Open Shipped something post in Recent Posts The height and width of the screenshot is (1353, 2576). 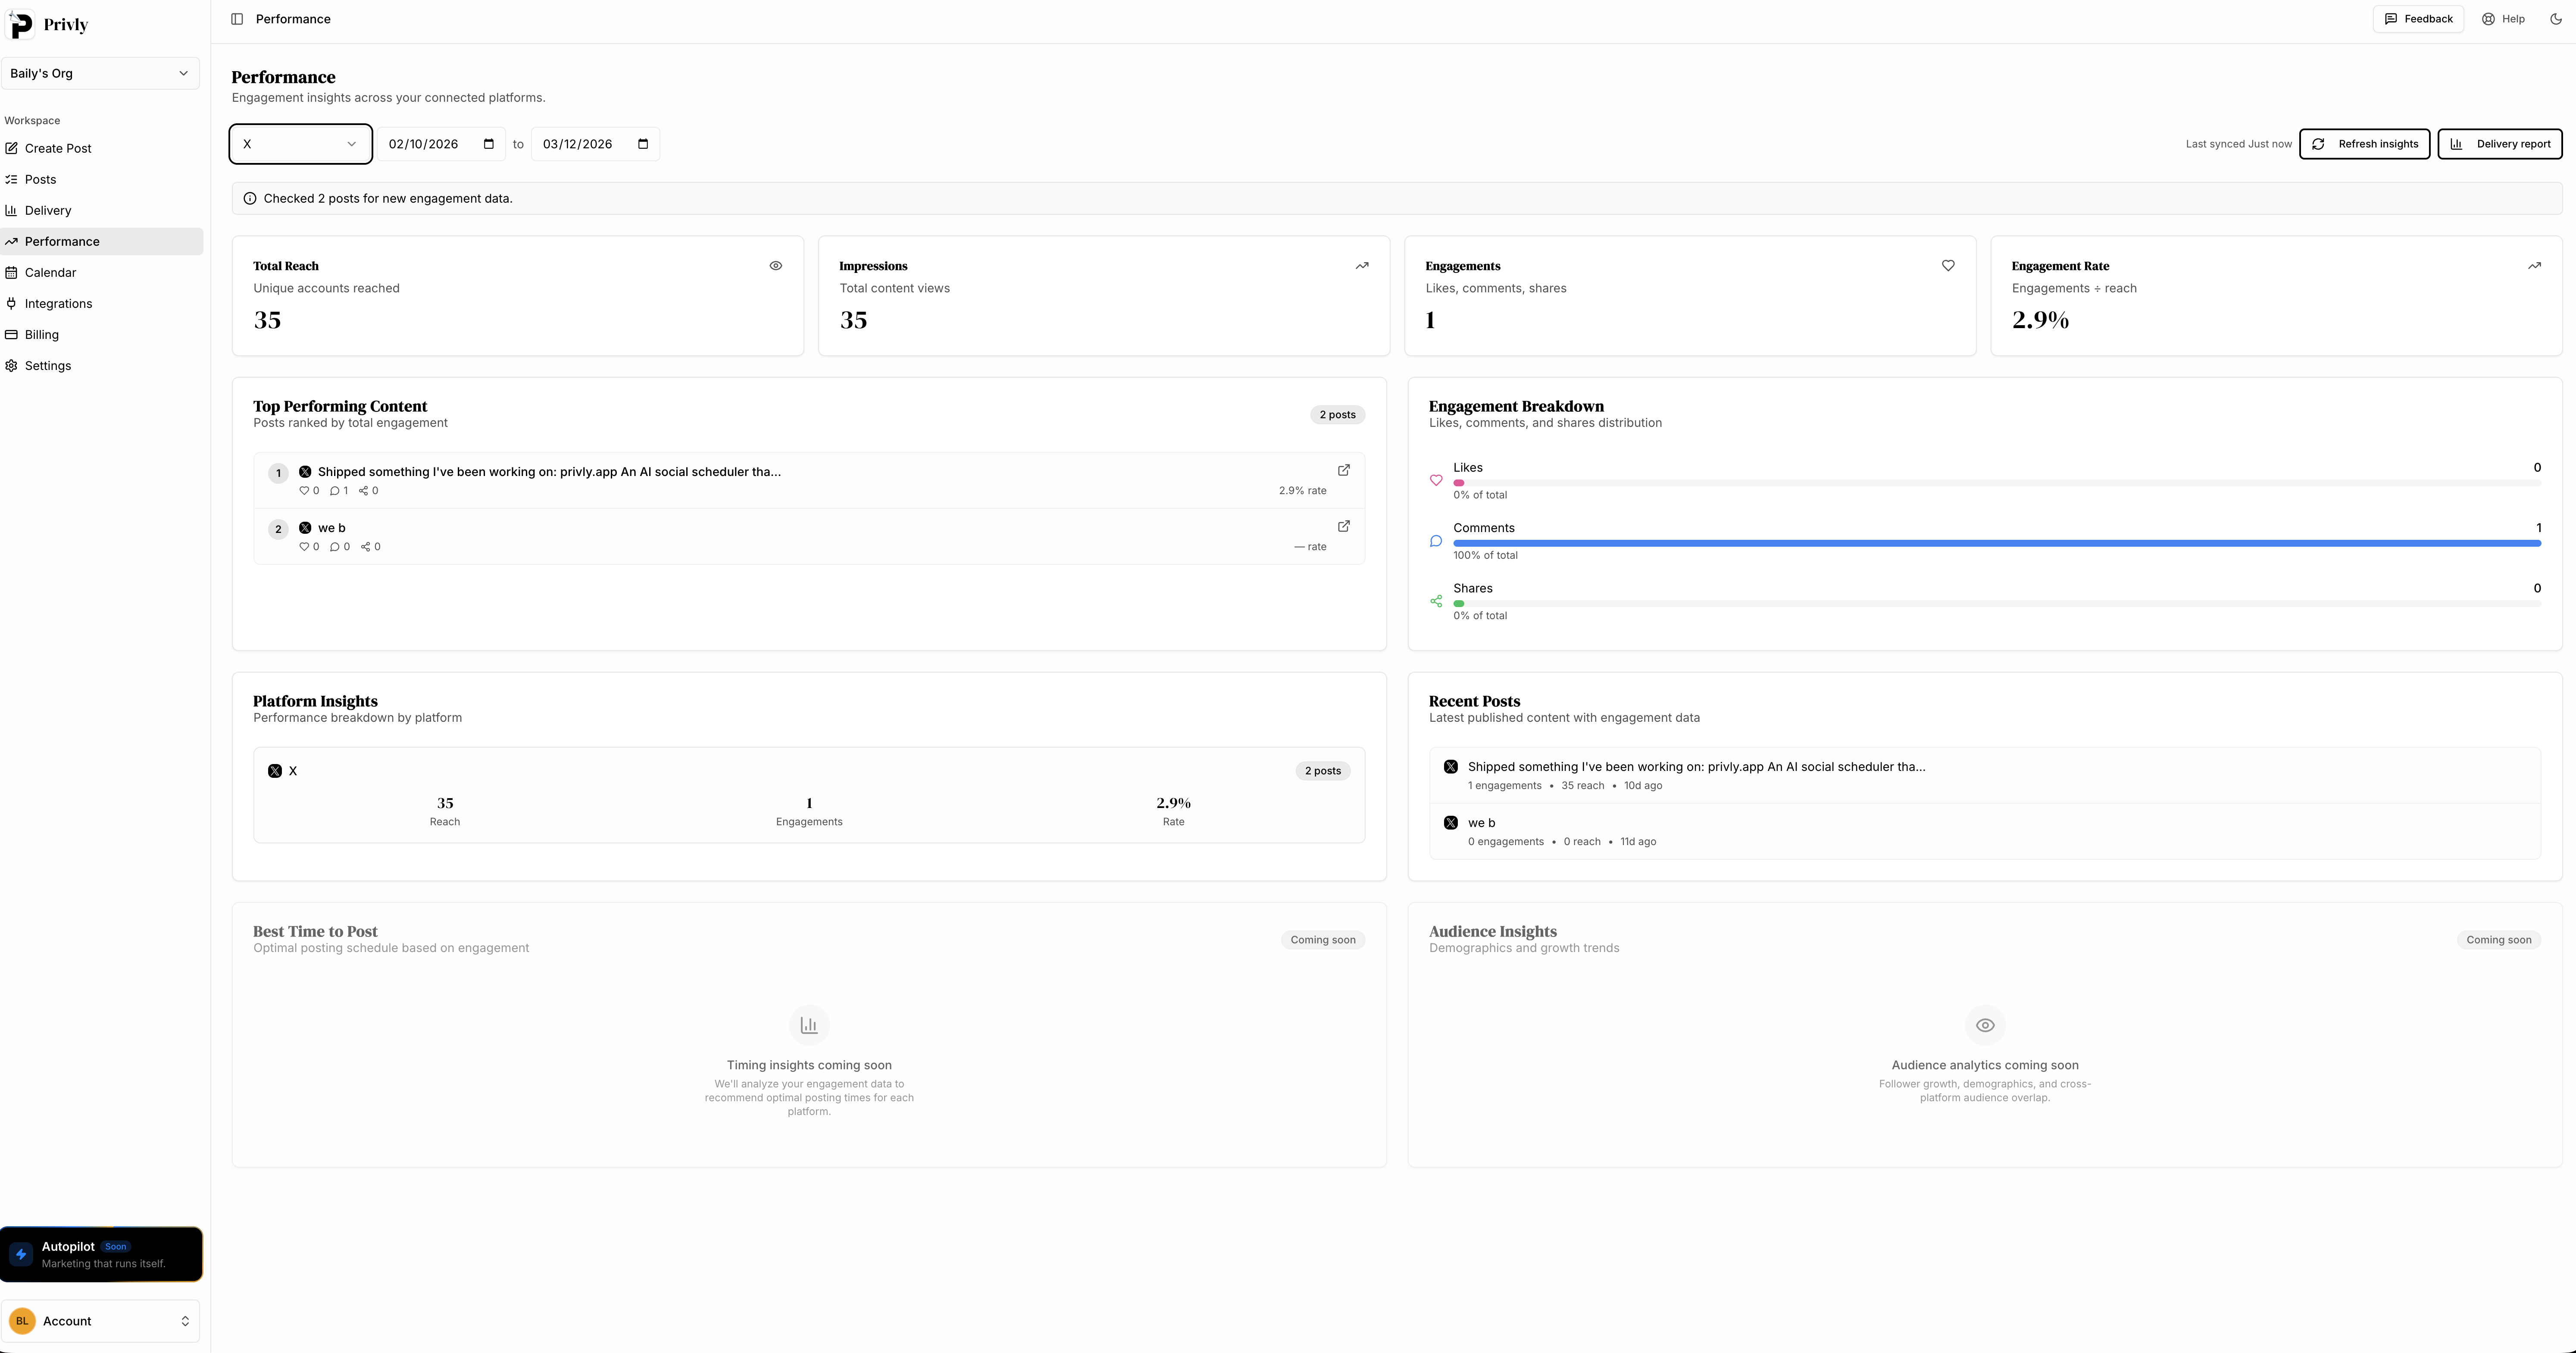coord(1984,775)
